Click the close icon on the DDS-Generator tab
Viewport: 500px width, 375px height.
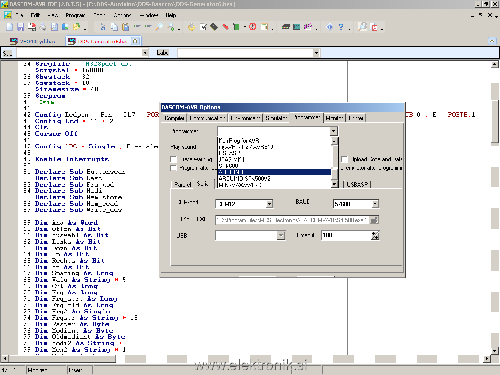coord(135,41)
